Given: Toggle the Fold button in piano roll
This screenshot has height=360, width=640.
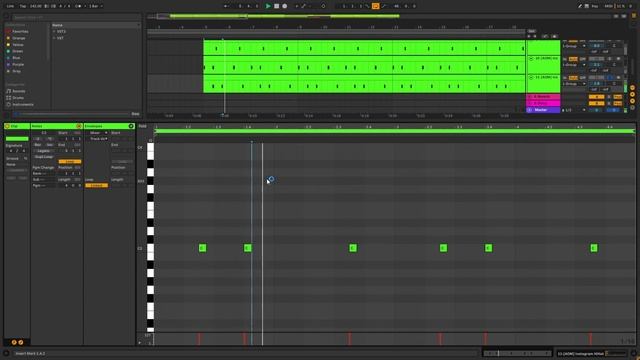Looking at the screenshot, I should point(142,126).
